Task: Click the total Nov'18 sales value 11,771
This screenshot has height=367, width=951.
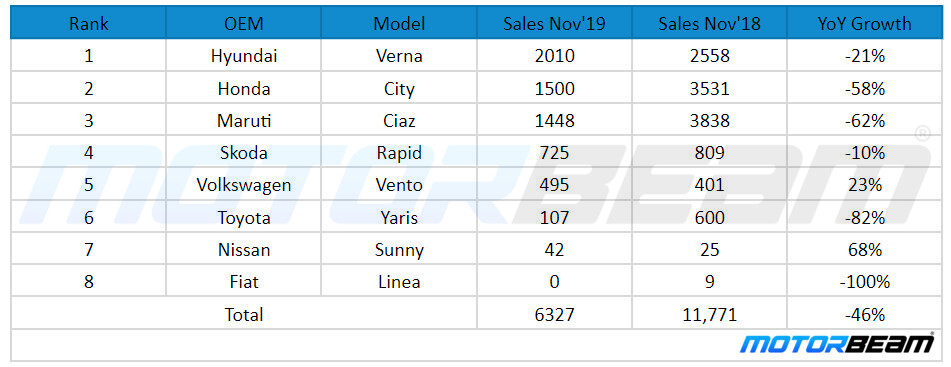Action: coord(710,314)
